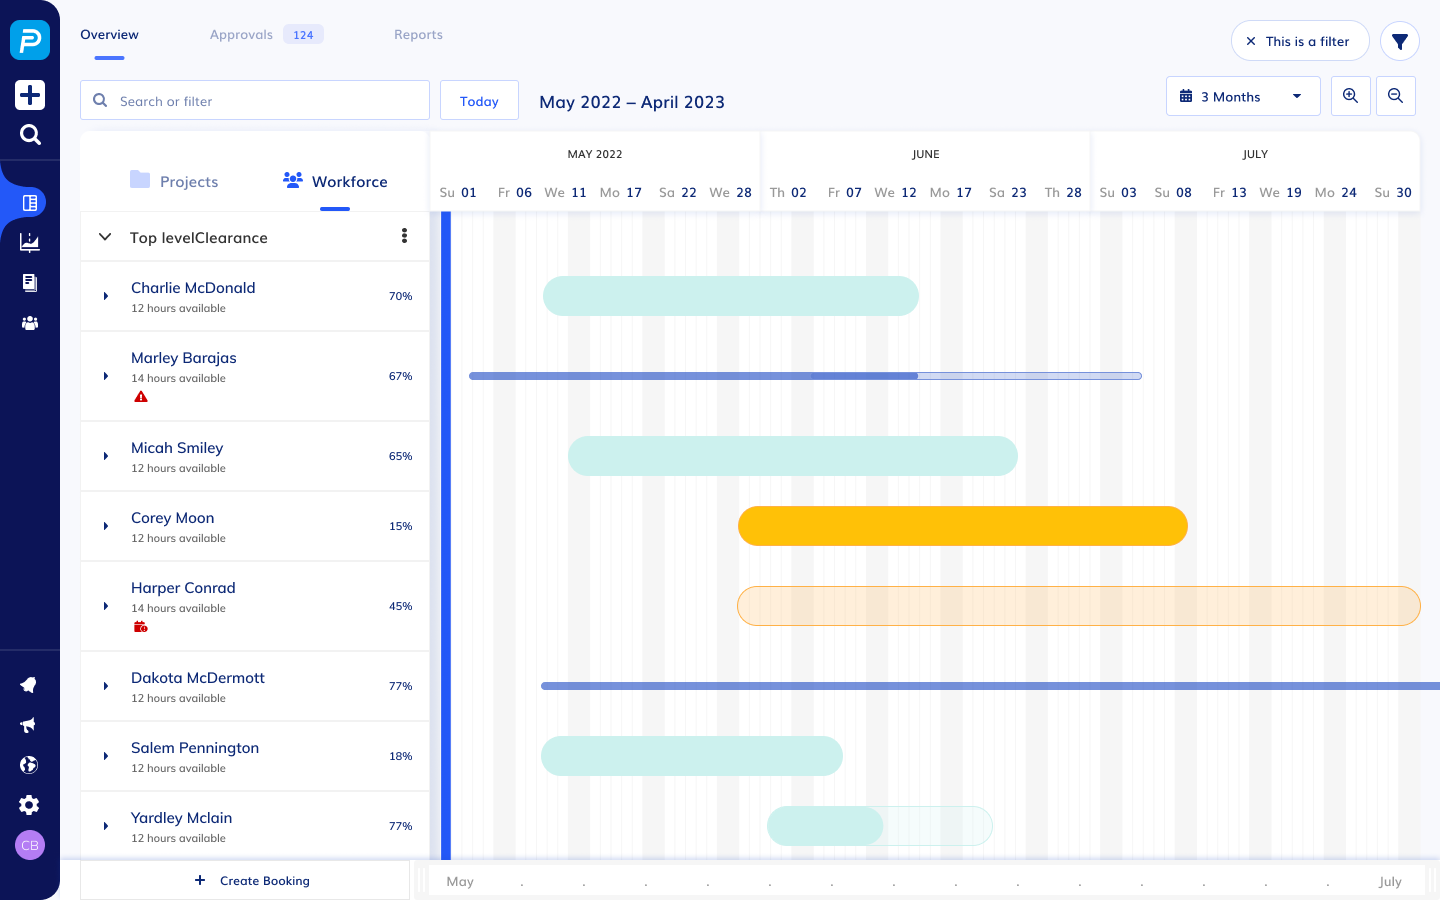Screen dimensions: 1440x900
Task: Click the Today button
Action: pos(479,101)
